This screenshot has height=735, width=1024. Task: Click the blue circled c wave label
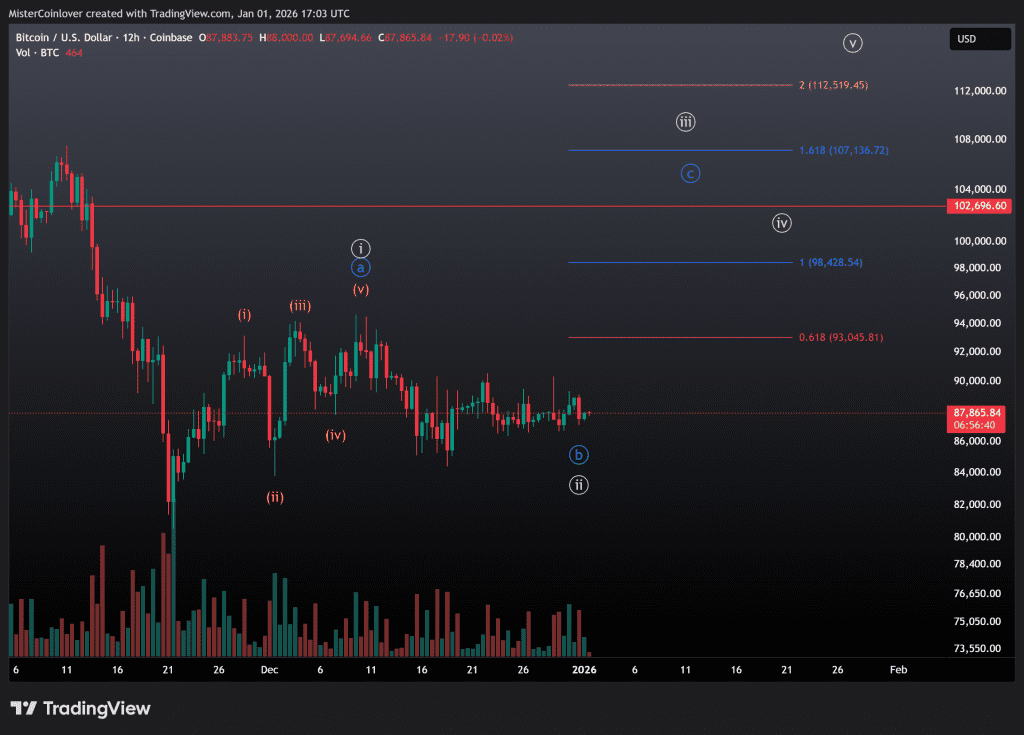coord(690,173)
